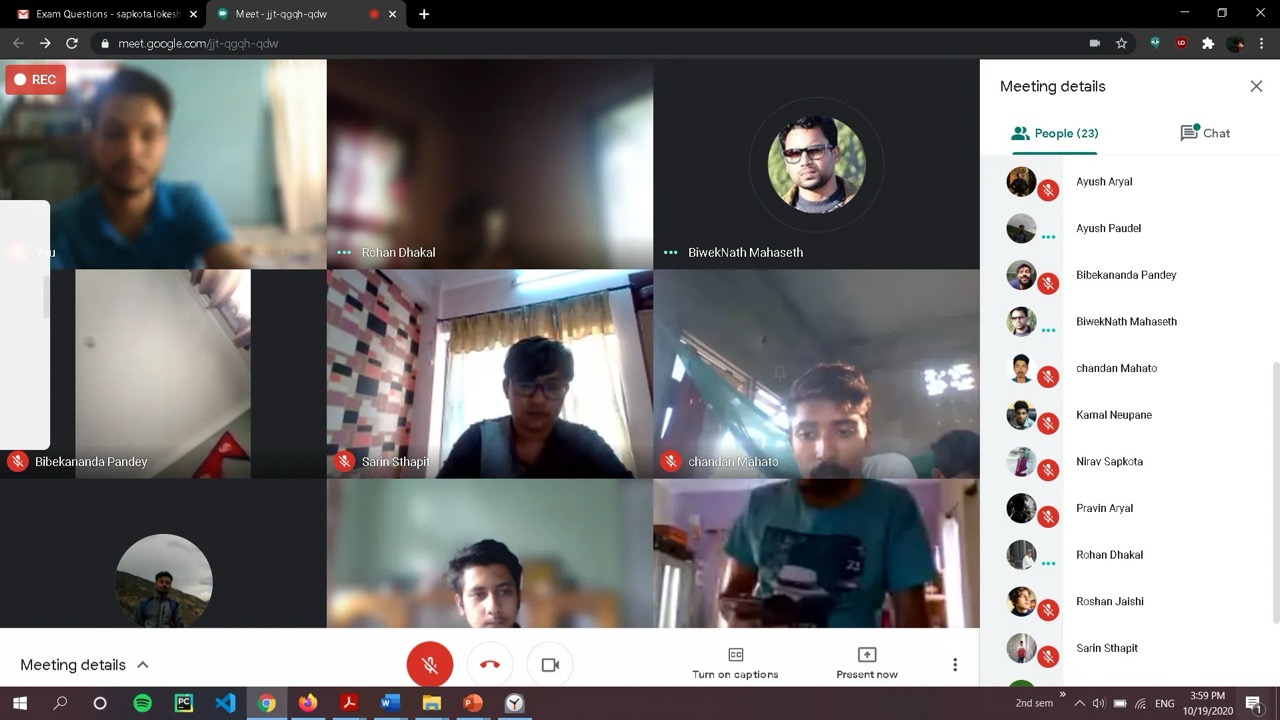This screenshot has height=720, width=1280.
Task: Toggle the camera on or off
Action: pos(550,665)
